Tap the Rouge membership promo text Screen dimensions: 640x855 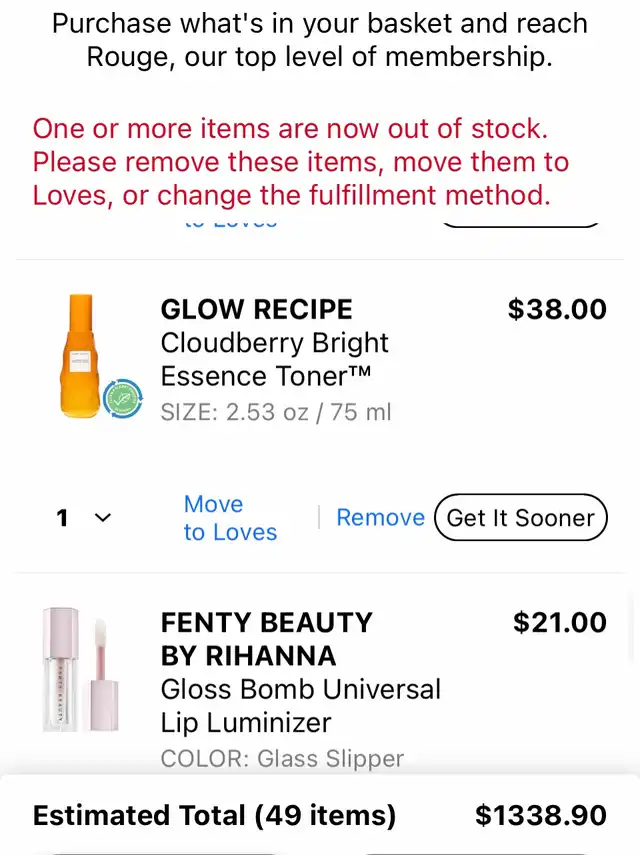point(320,40)
